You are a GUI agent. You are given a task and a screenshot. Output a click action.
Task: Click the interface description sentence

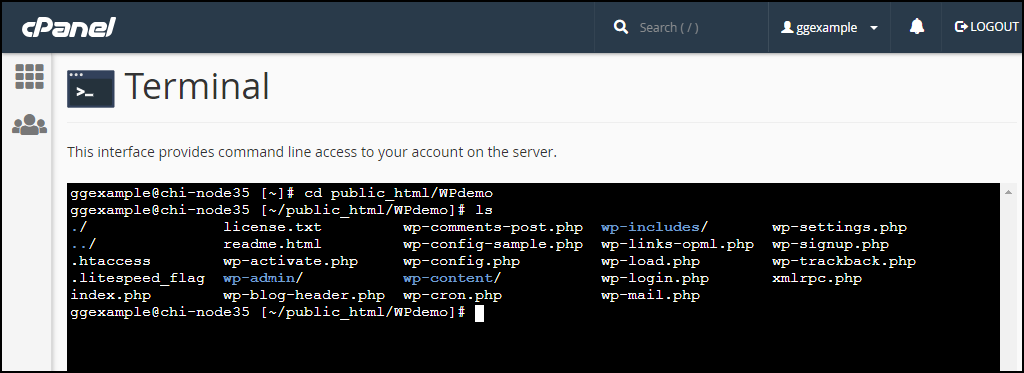point(312,153)
